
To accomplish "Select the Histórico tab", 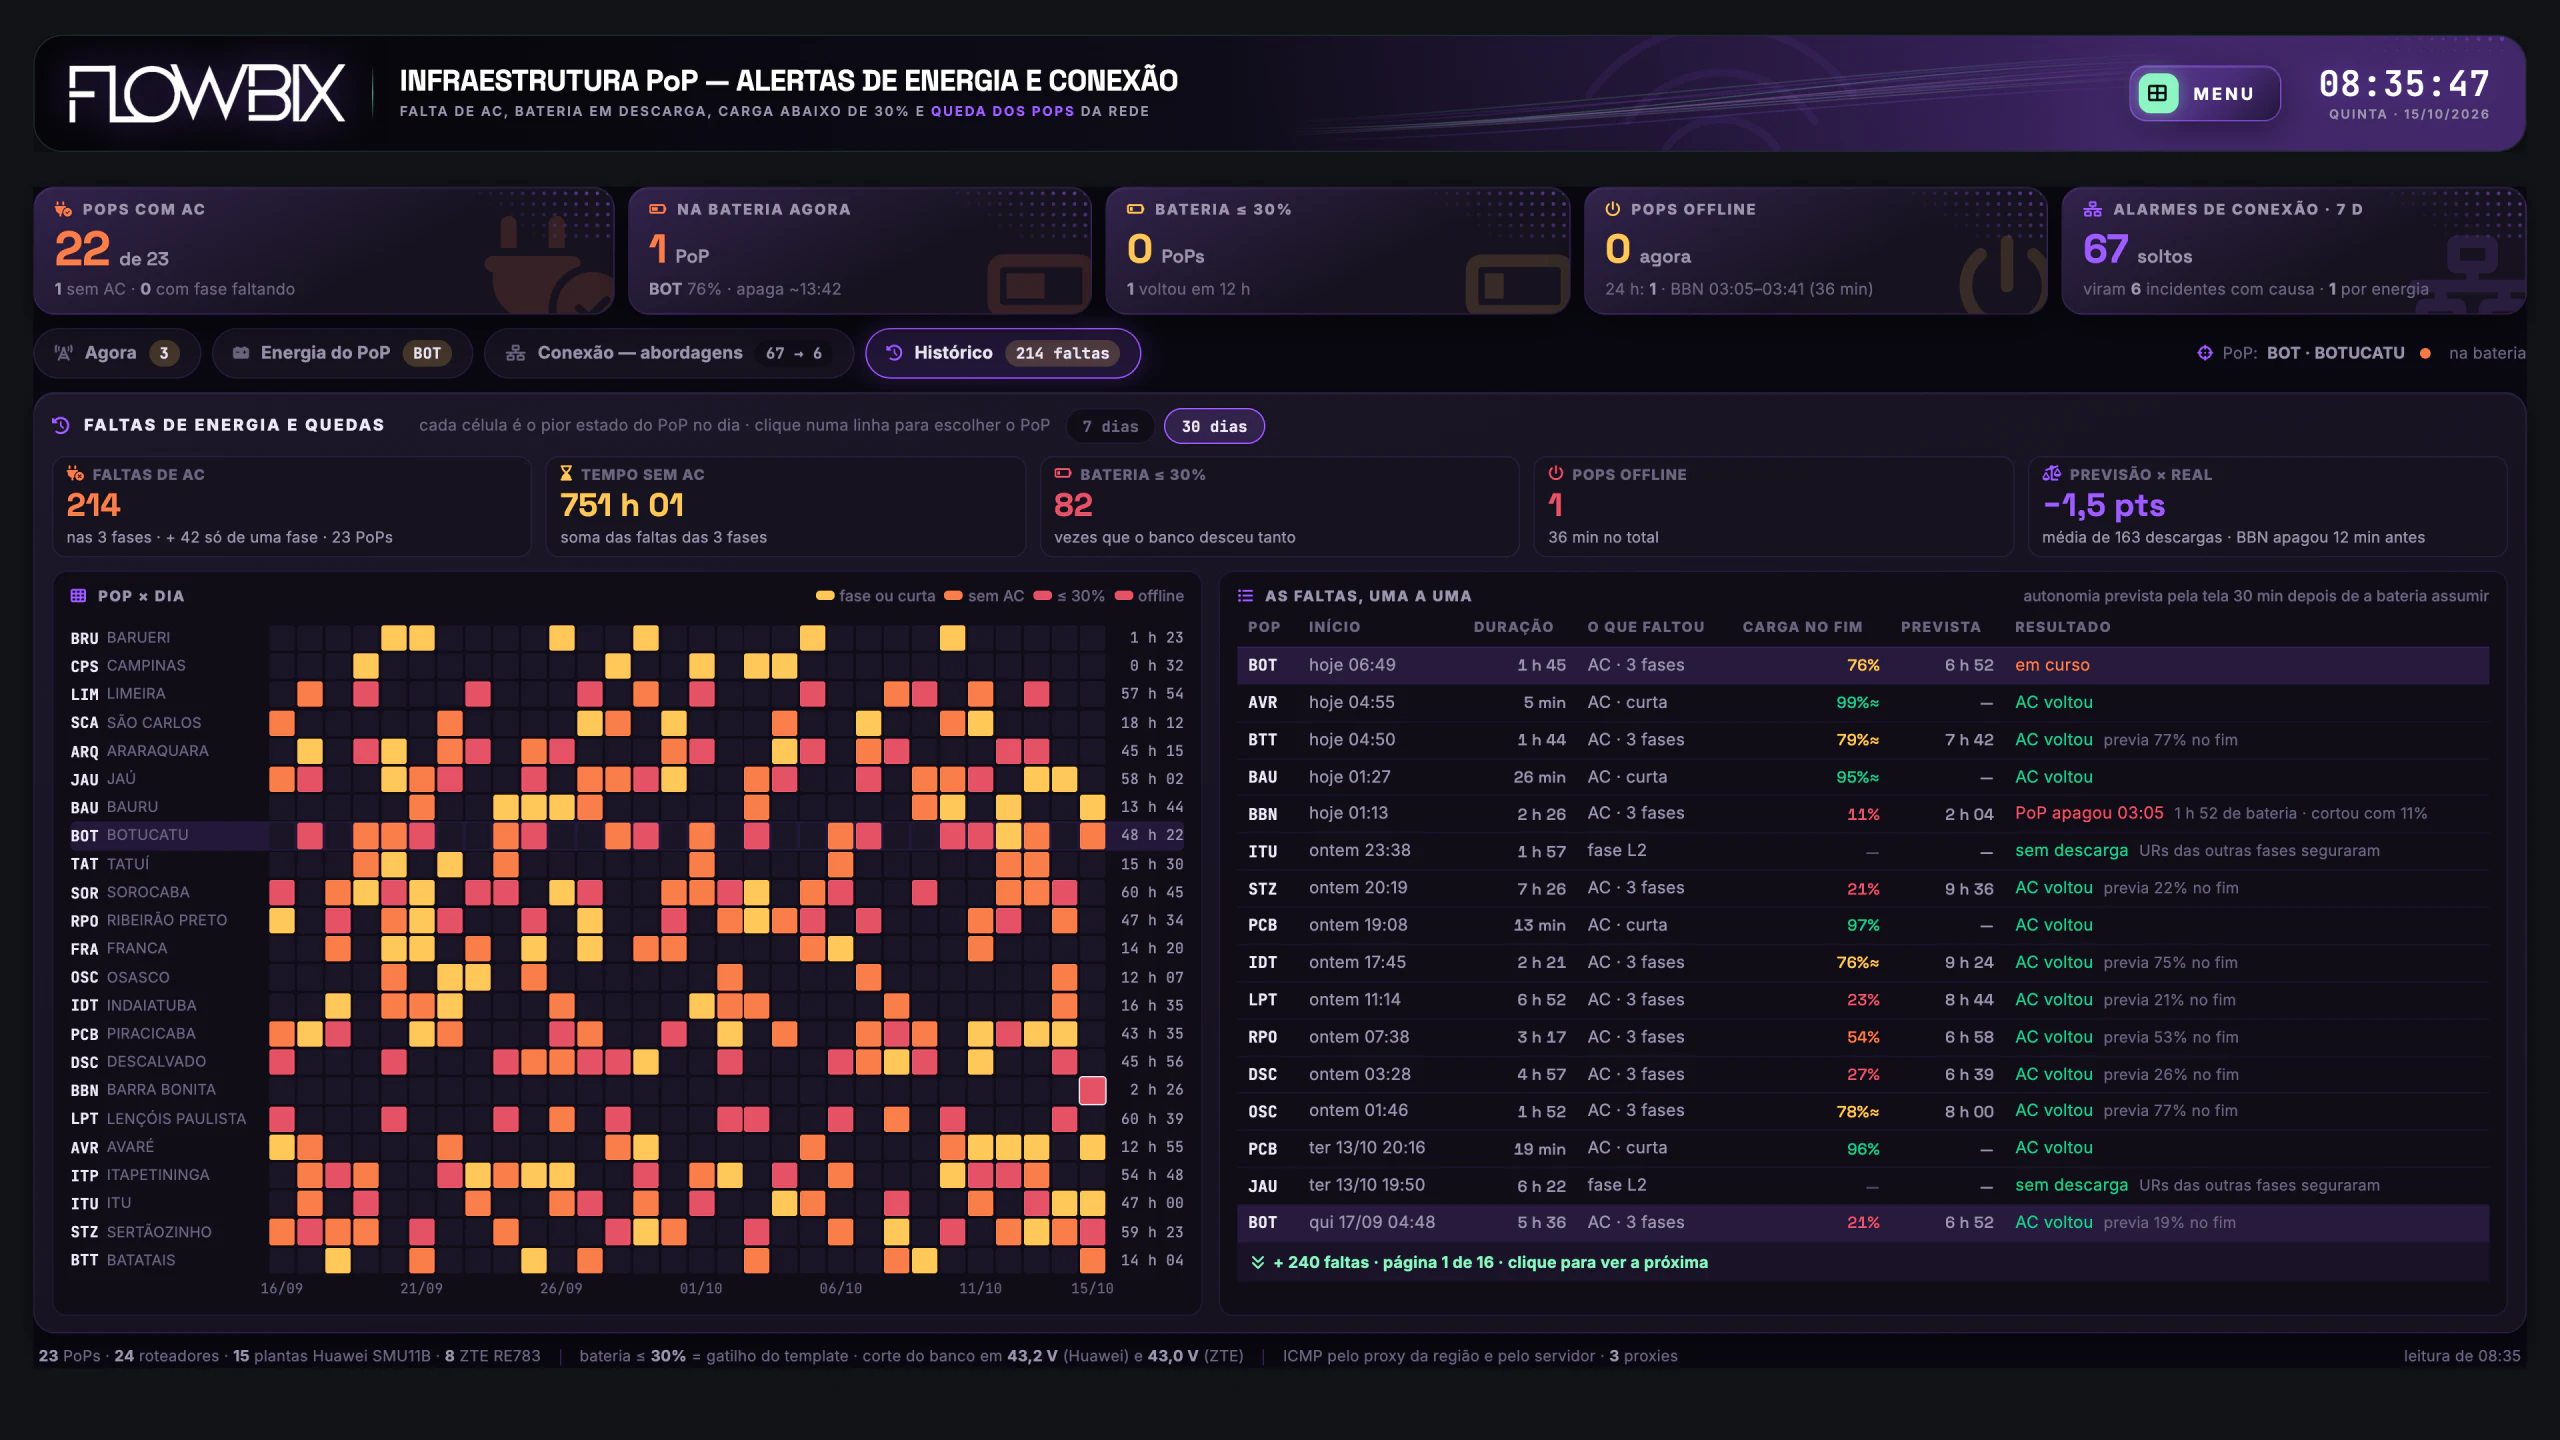I will click(1002, 353).
